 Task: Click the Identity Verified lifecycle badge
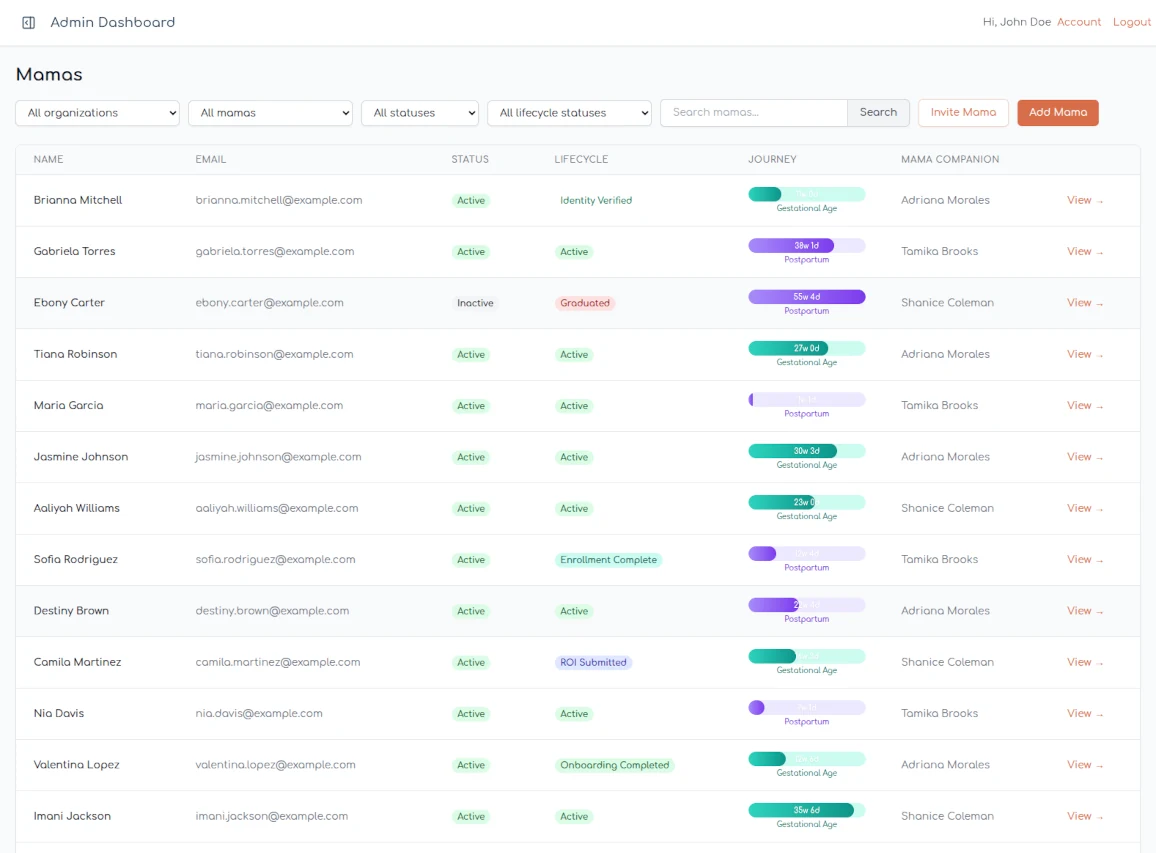coord(596,201)
